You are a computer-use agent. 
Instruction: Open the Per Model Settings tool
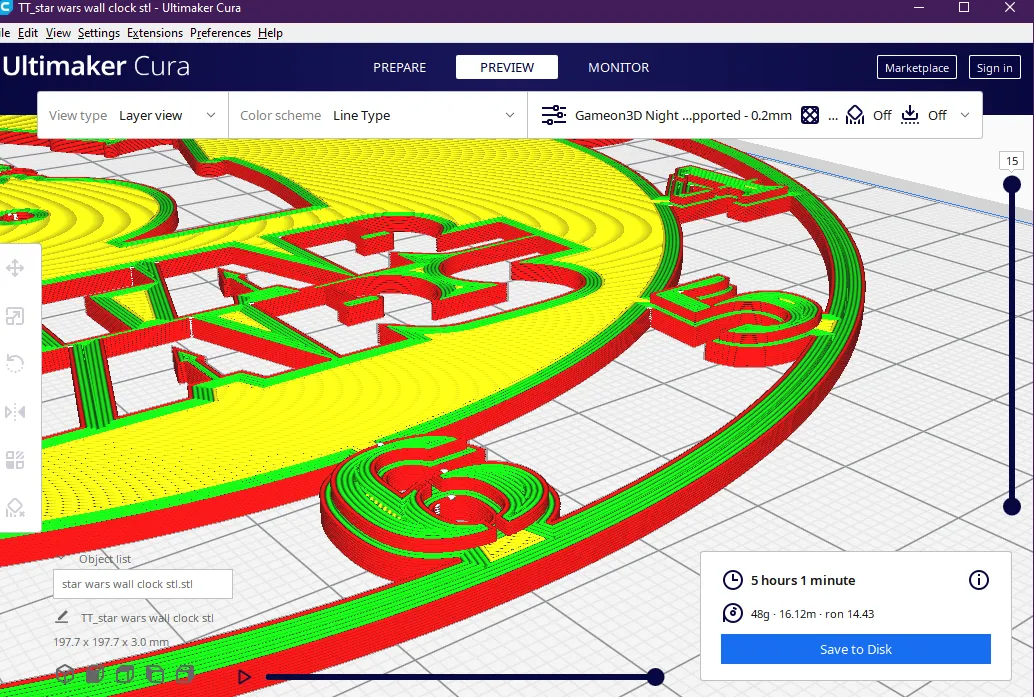15,460
